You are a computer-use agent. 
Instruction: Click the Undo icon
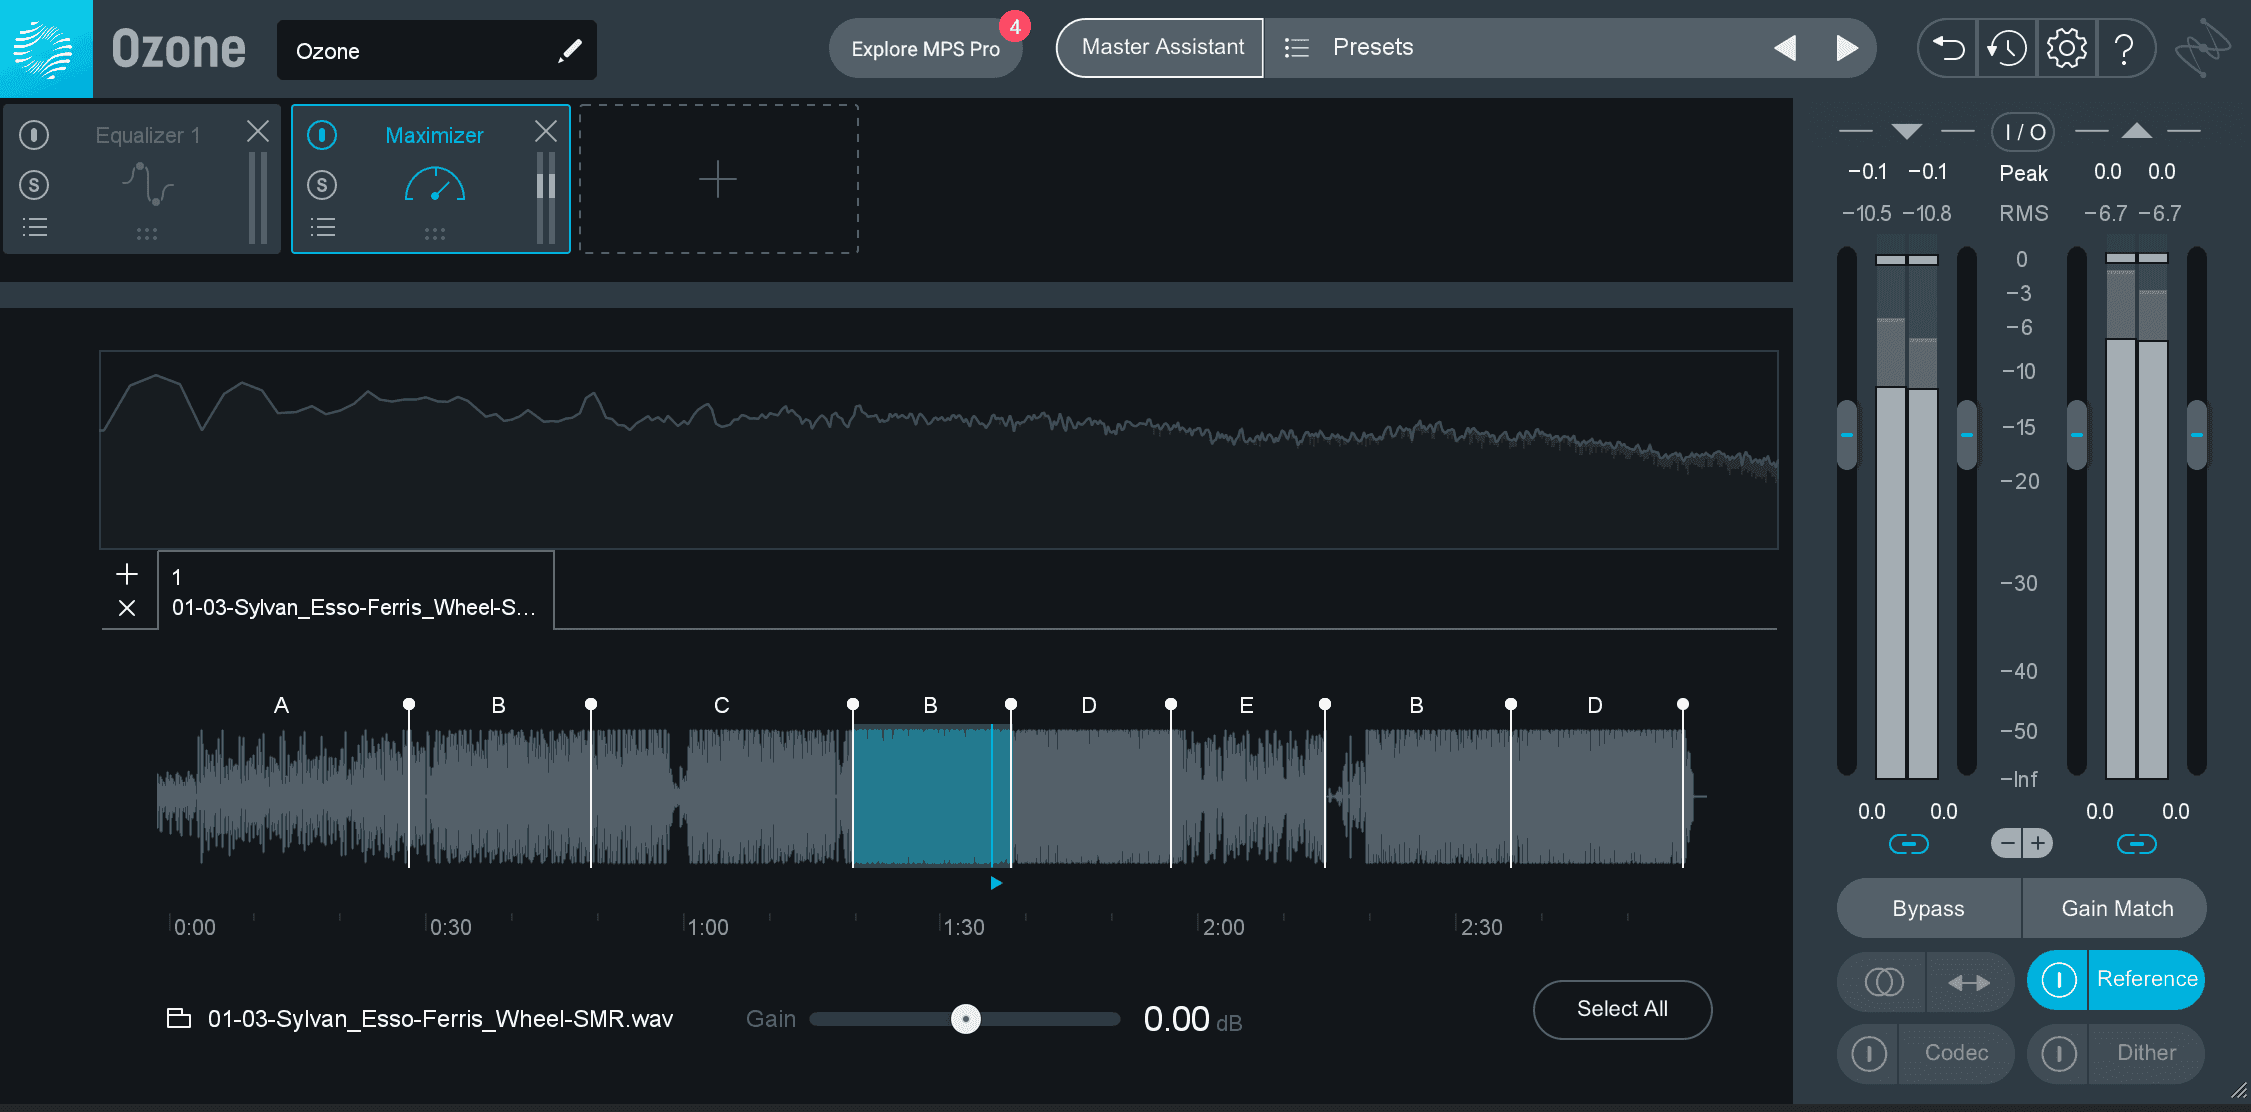point(1948,48)
